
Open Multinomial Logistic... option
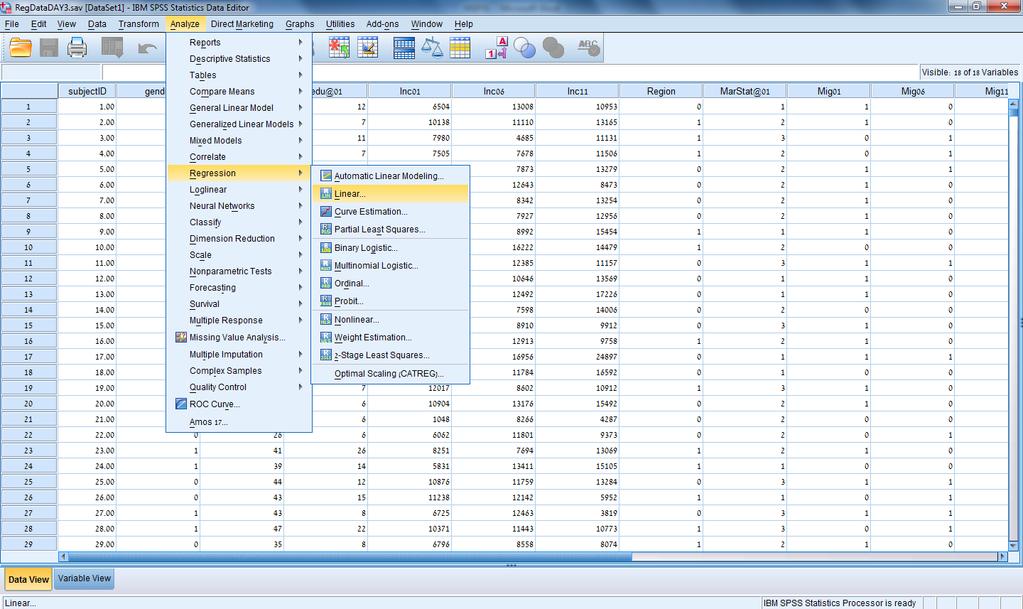tap(390, 266)
